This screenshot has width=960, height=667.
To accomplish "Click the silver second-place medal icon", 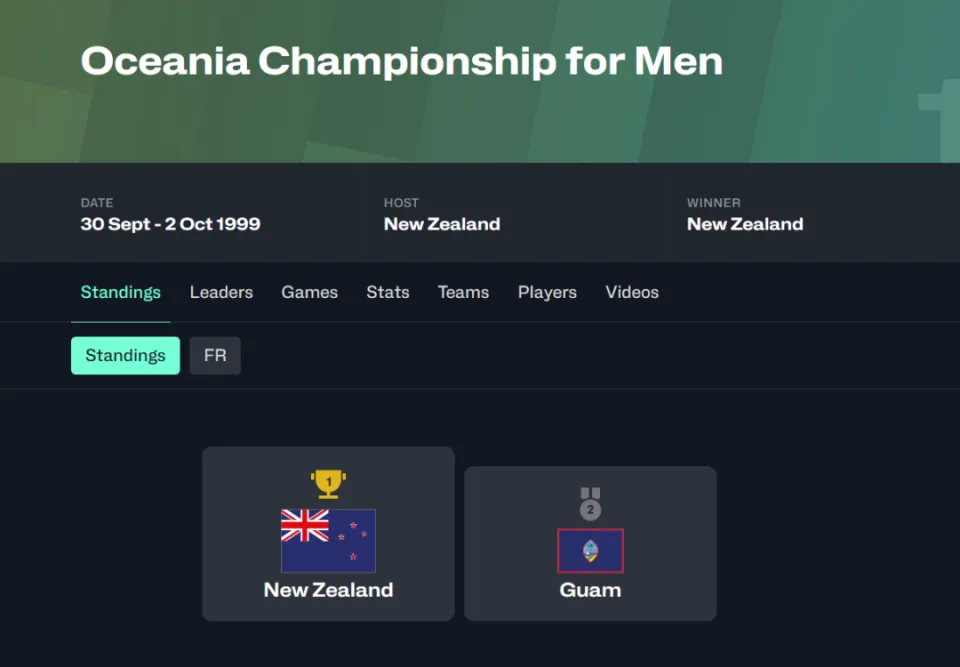I will [x=590, y=503].
